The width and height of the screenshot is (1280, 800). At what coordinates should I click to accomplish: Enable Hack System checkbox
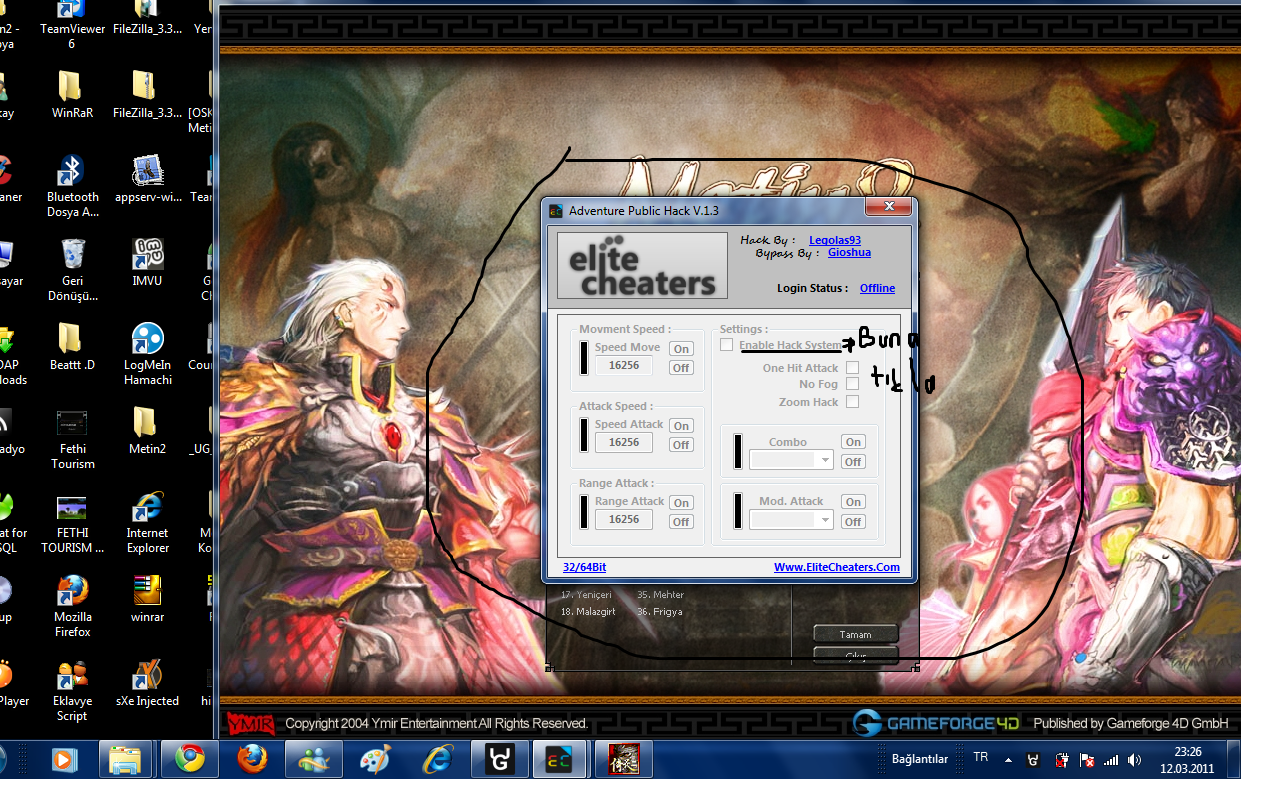coord(727,345)
